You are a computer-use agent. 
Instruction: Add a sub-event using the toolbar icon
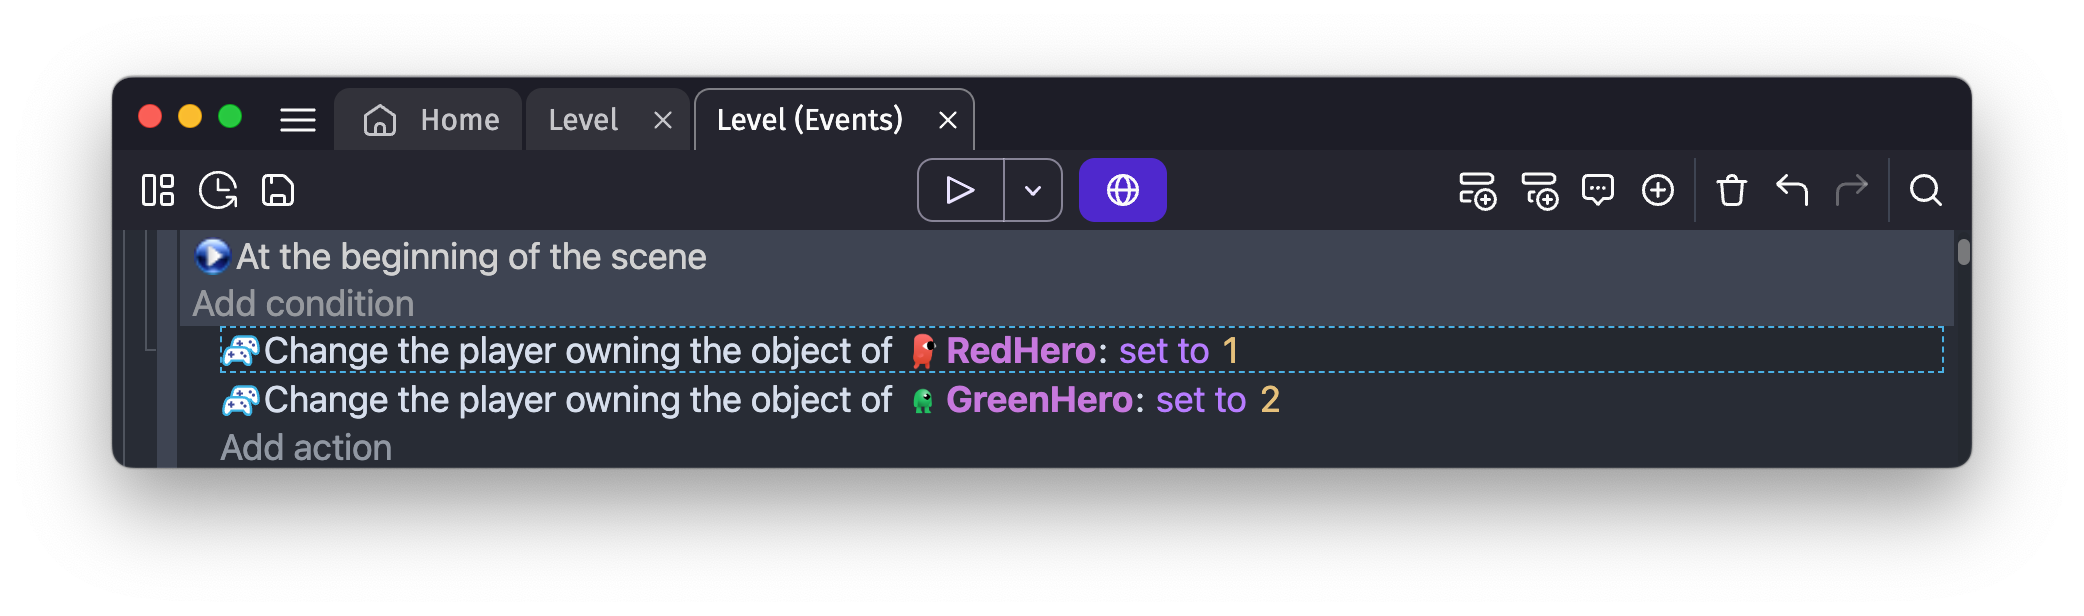tap(1541, 190)
